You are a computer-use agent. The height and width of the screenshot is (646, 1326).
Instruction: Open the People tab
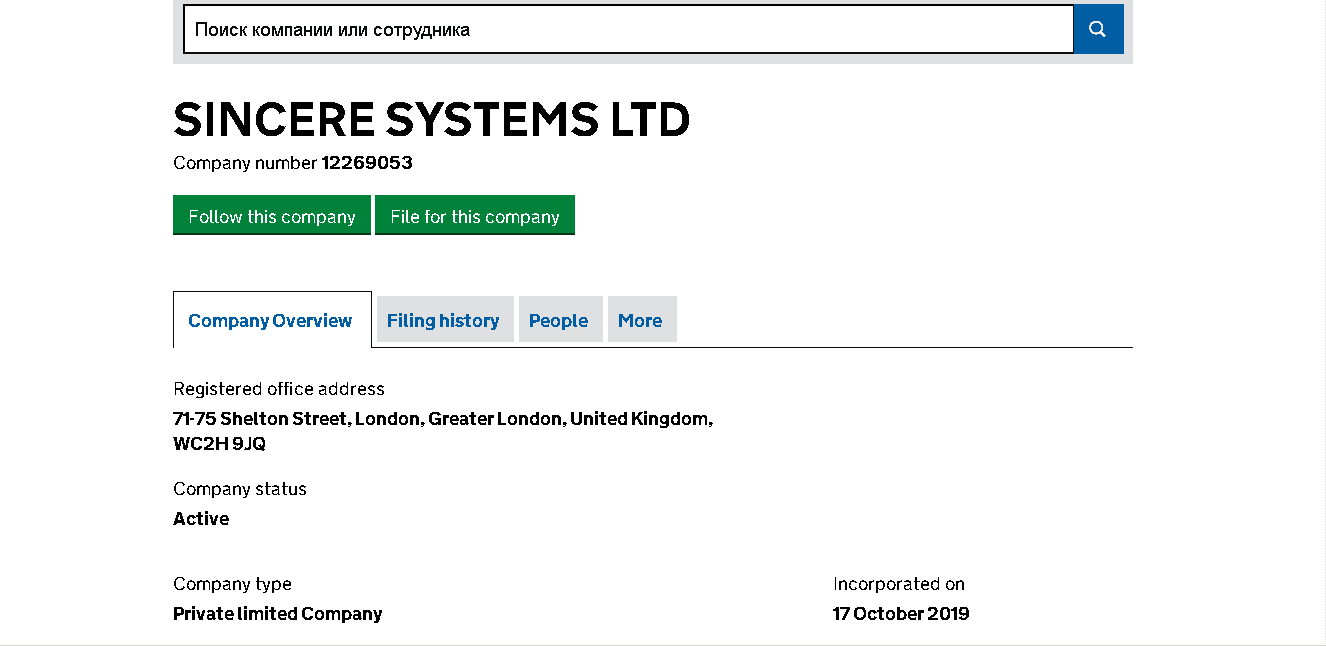[558, 321]
